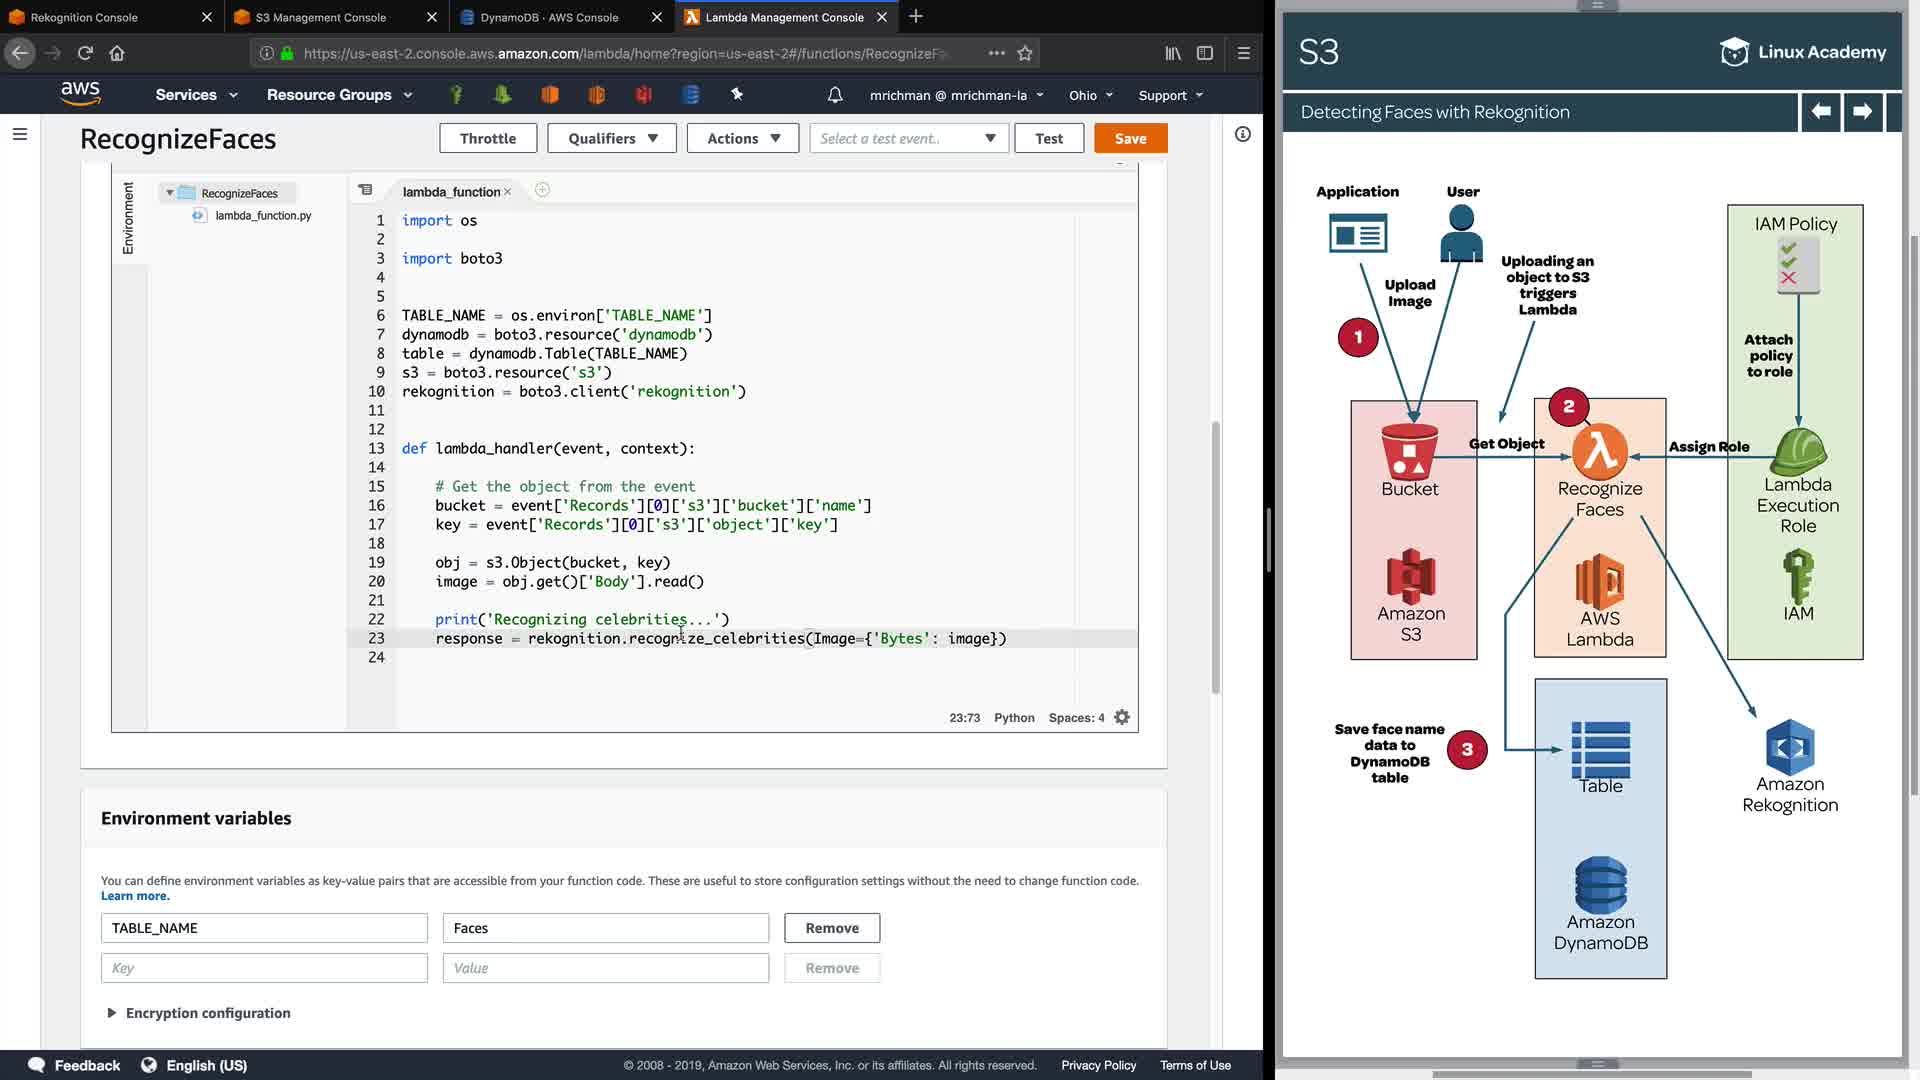Click the Learn more link
The image size is (1920, 1080).
(134, 896)
